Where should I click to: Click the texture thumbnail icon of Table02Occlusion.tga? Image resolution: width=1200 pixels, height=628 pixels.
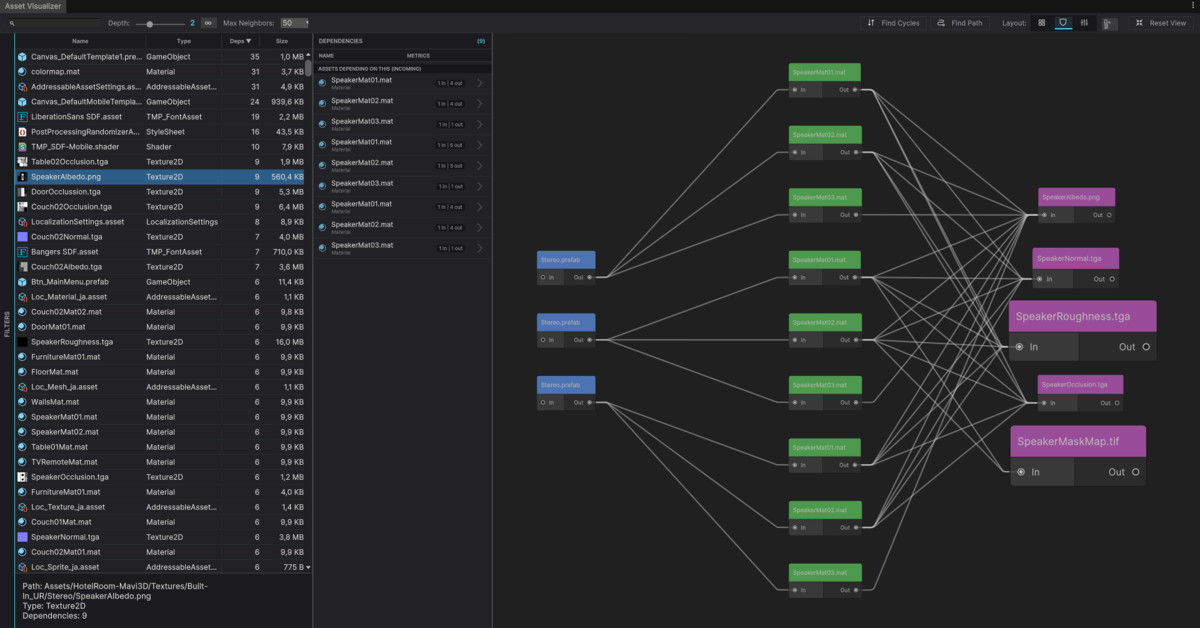[22, 162]
